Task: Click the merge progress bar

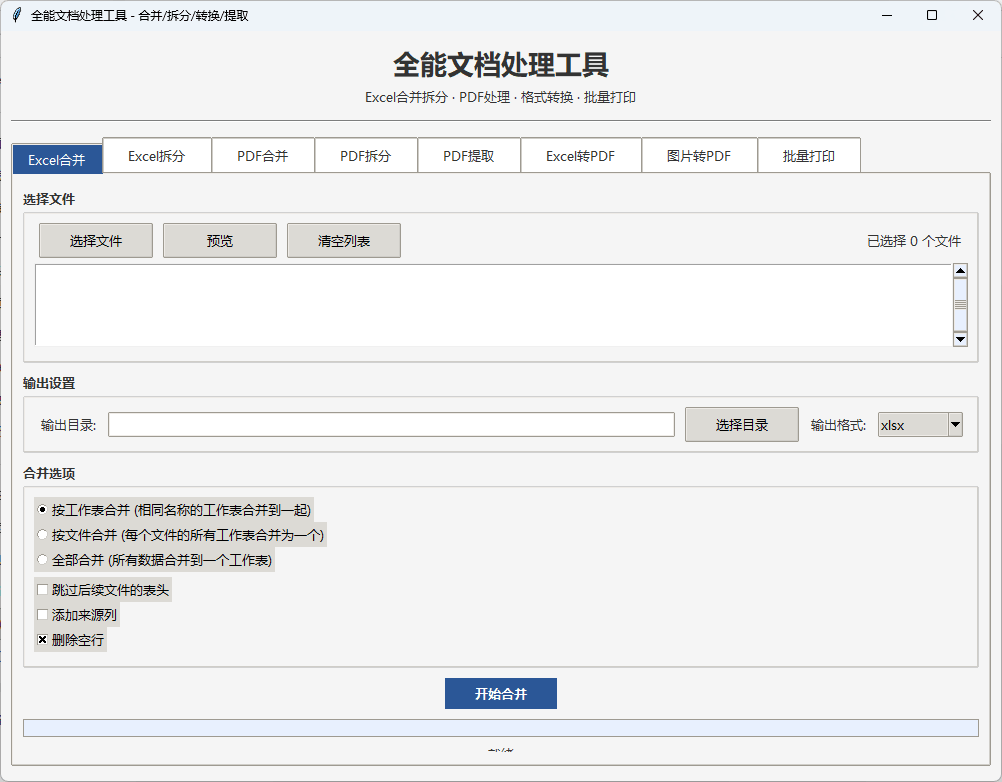Action: tap(501, 728)
